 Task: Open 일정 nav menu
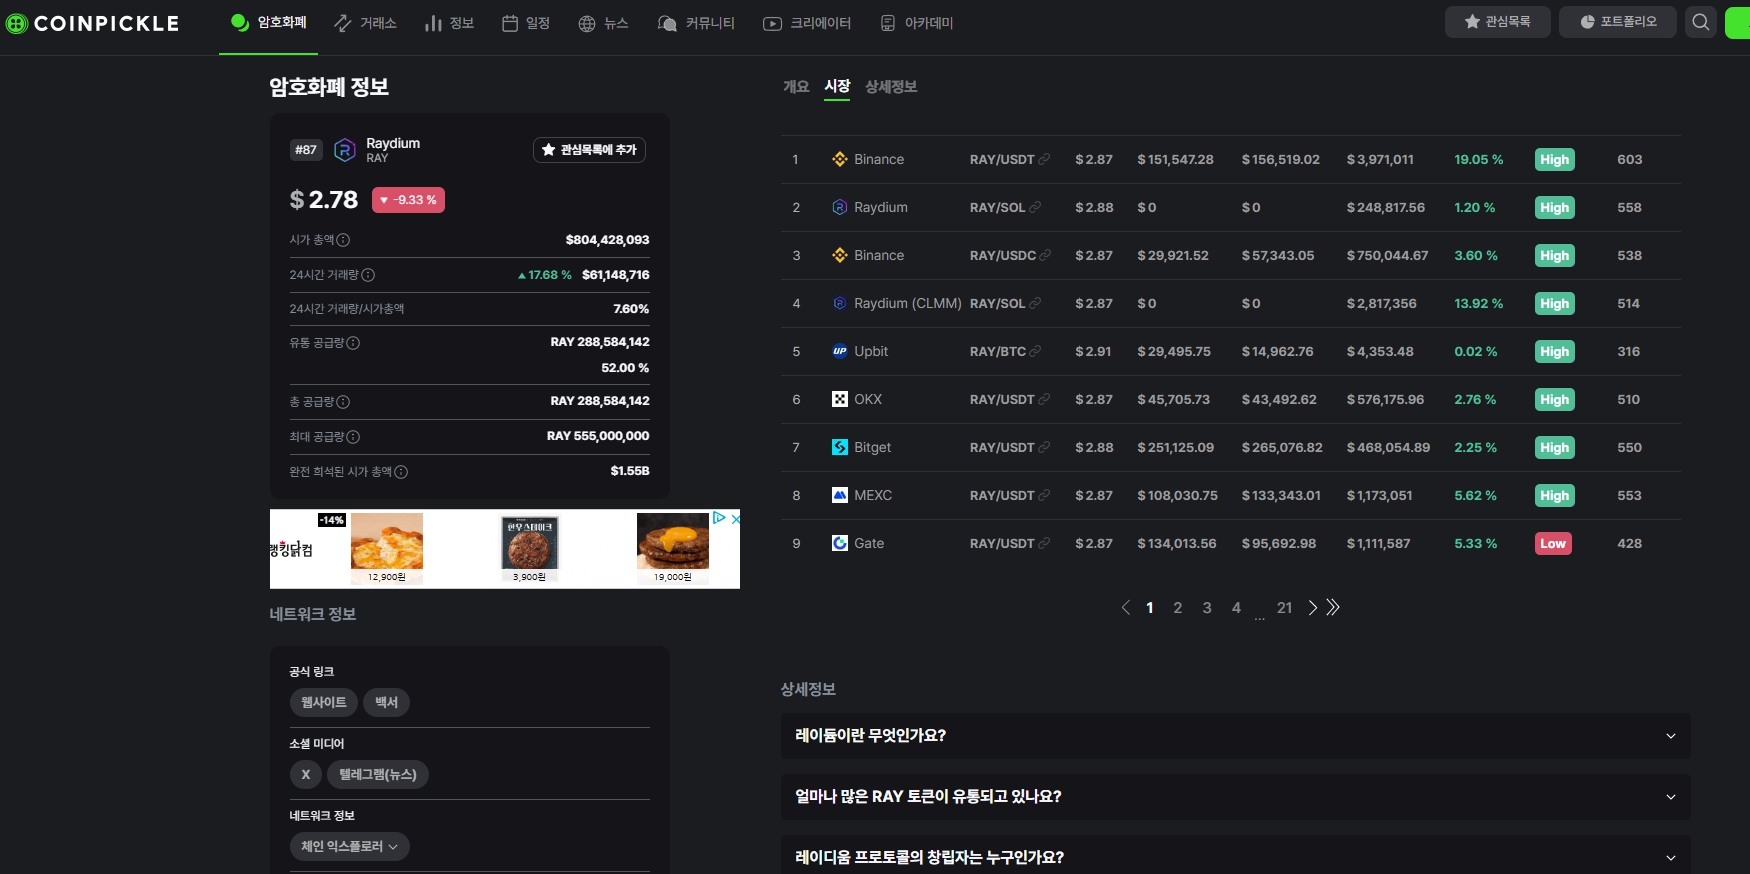pos(526,23)
